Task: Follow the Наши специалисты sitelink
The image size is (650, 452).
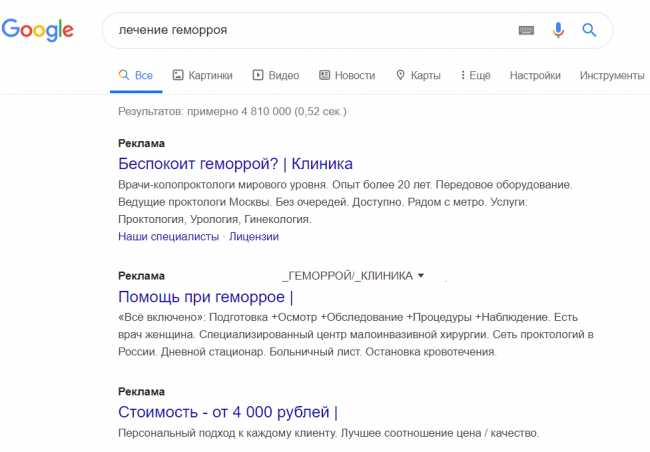Action: (168, 237)
